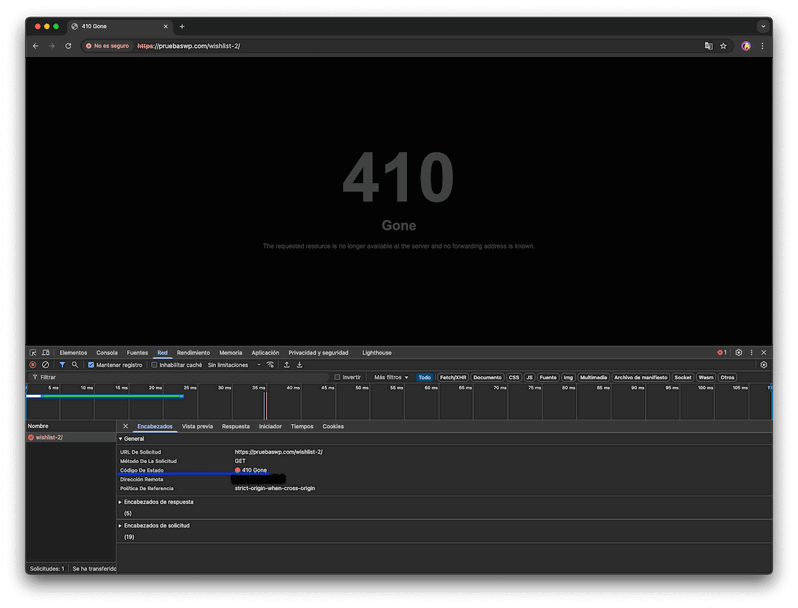Toggle the device toolbar icon in DevTools

tap(46, 353)
